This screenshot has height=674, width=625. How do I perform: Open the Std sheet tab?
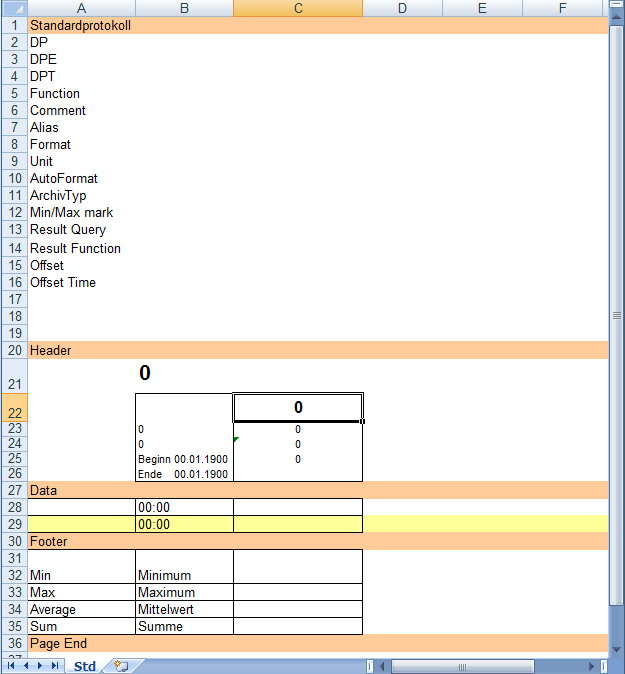click(x=85, y=665)
